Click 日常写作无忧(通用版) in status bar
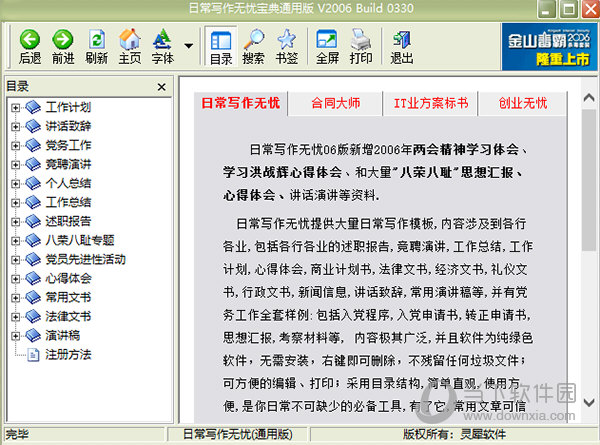This screenshot has width=600, height=445. click(238, 435)
